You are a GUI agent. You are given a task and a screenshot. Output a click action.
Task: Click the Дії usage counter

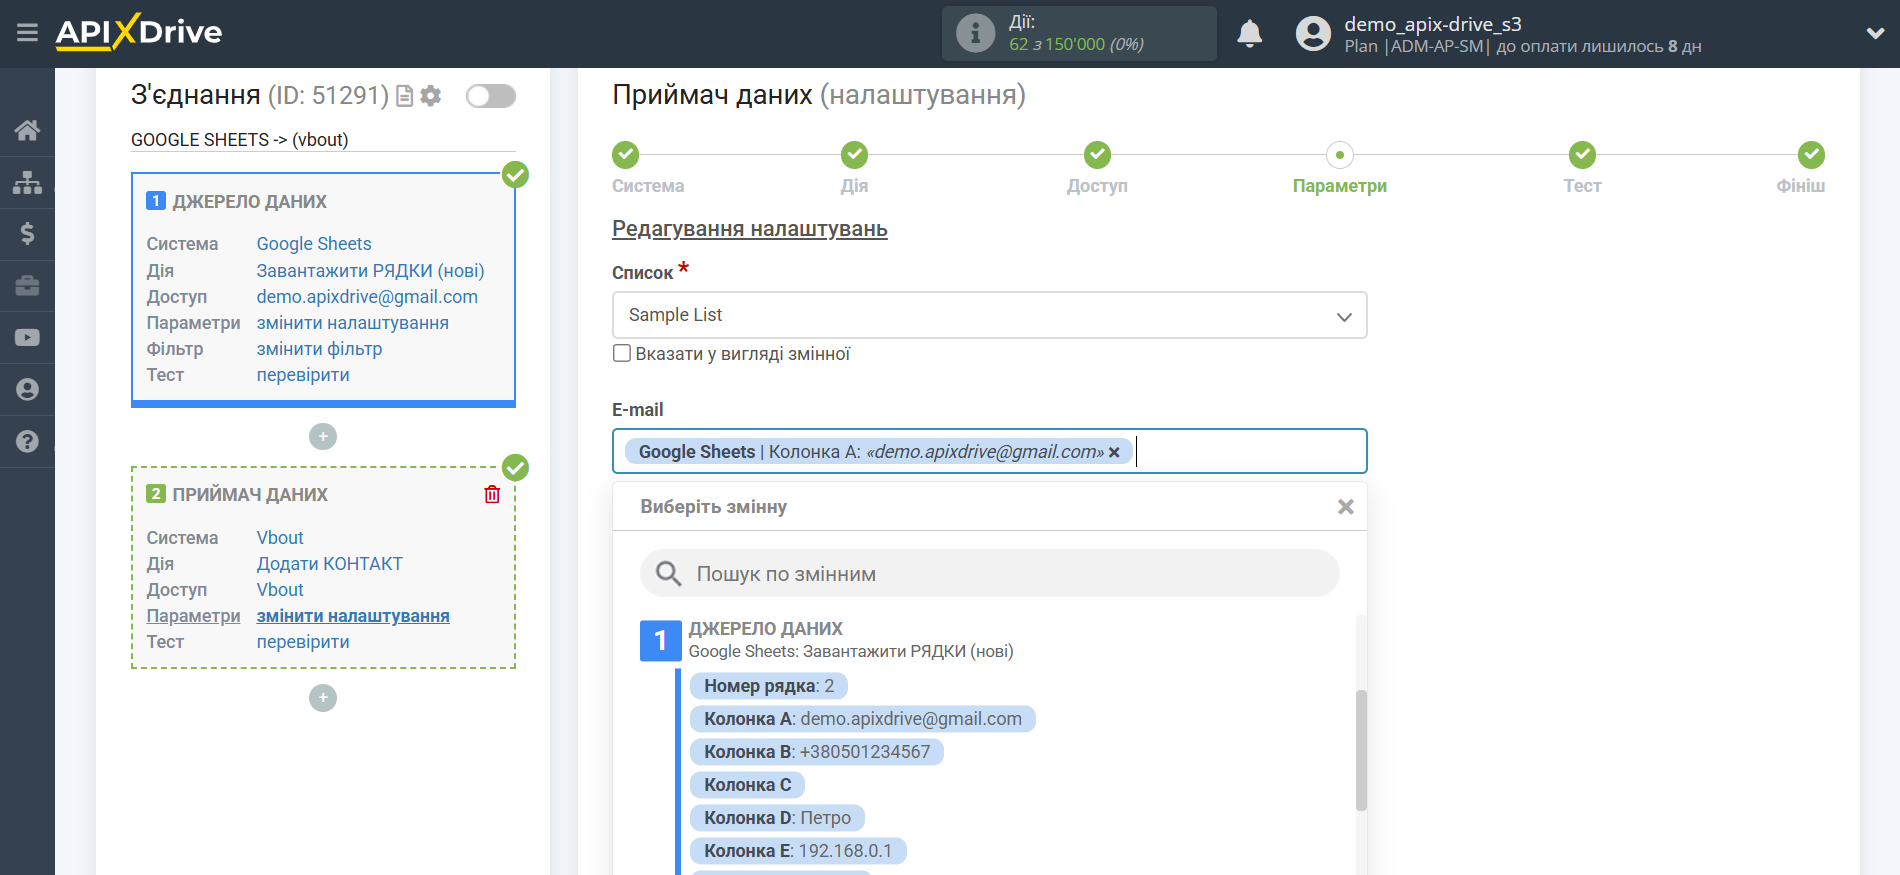click(1079, 33)
